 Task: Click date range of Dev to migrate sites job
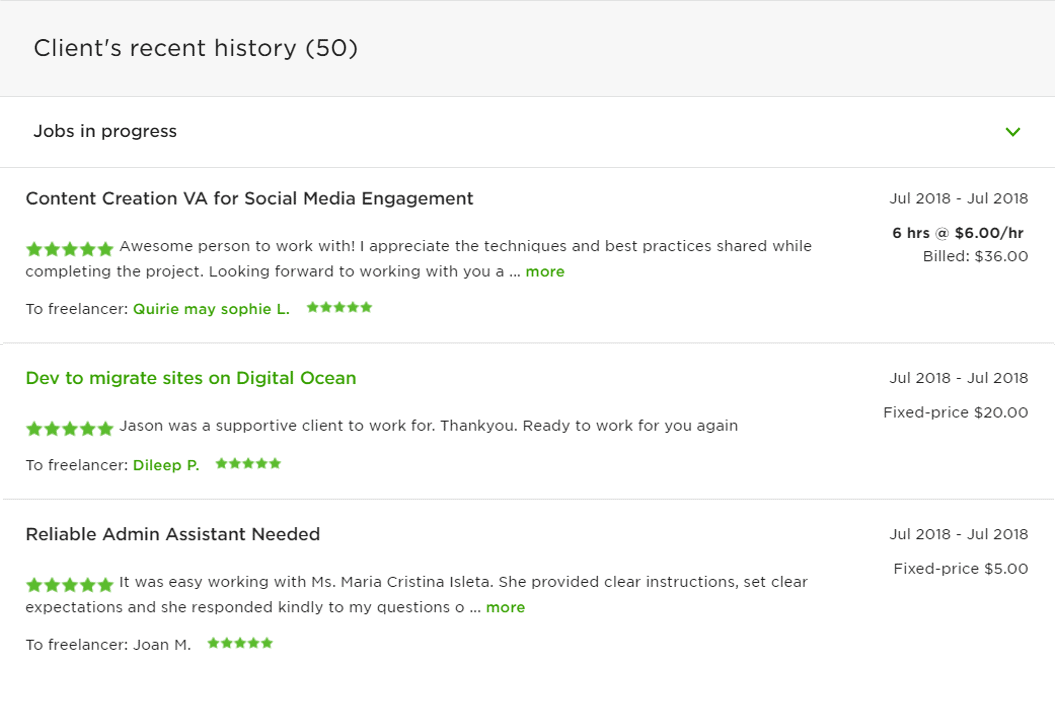click(959, 378)
